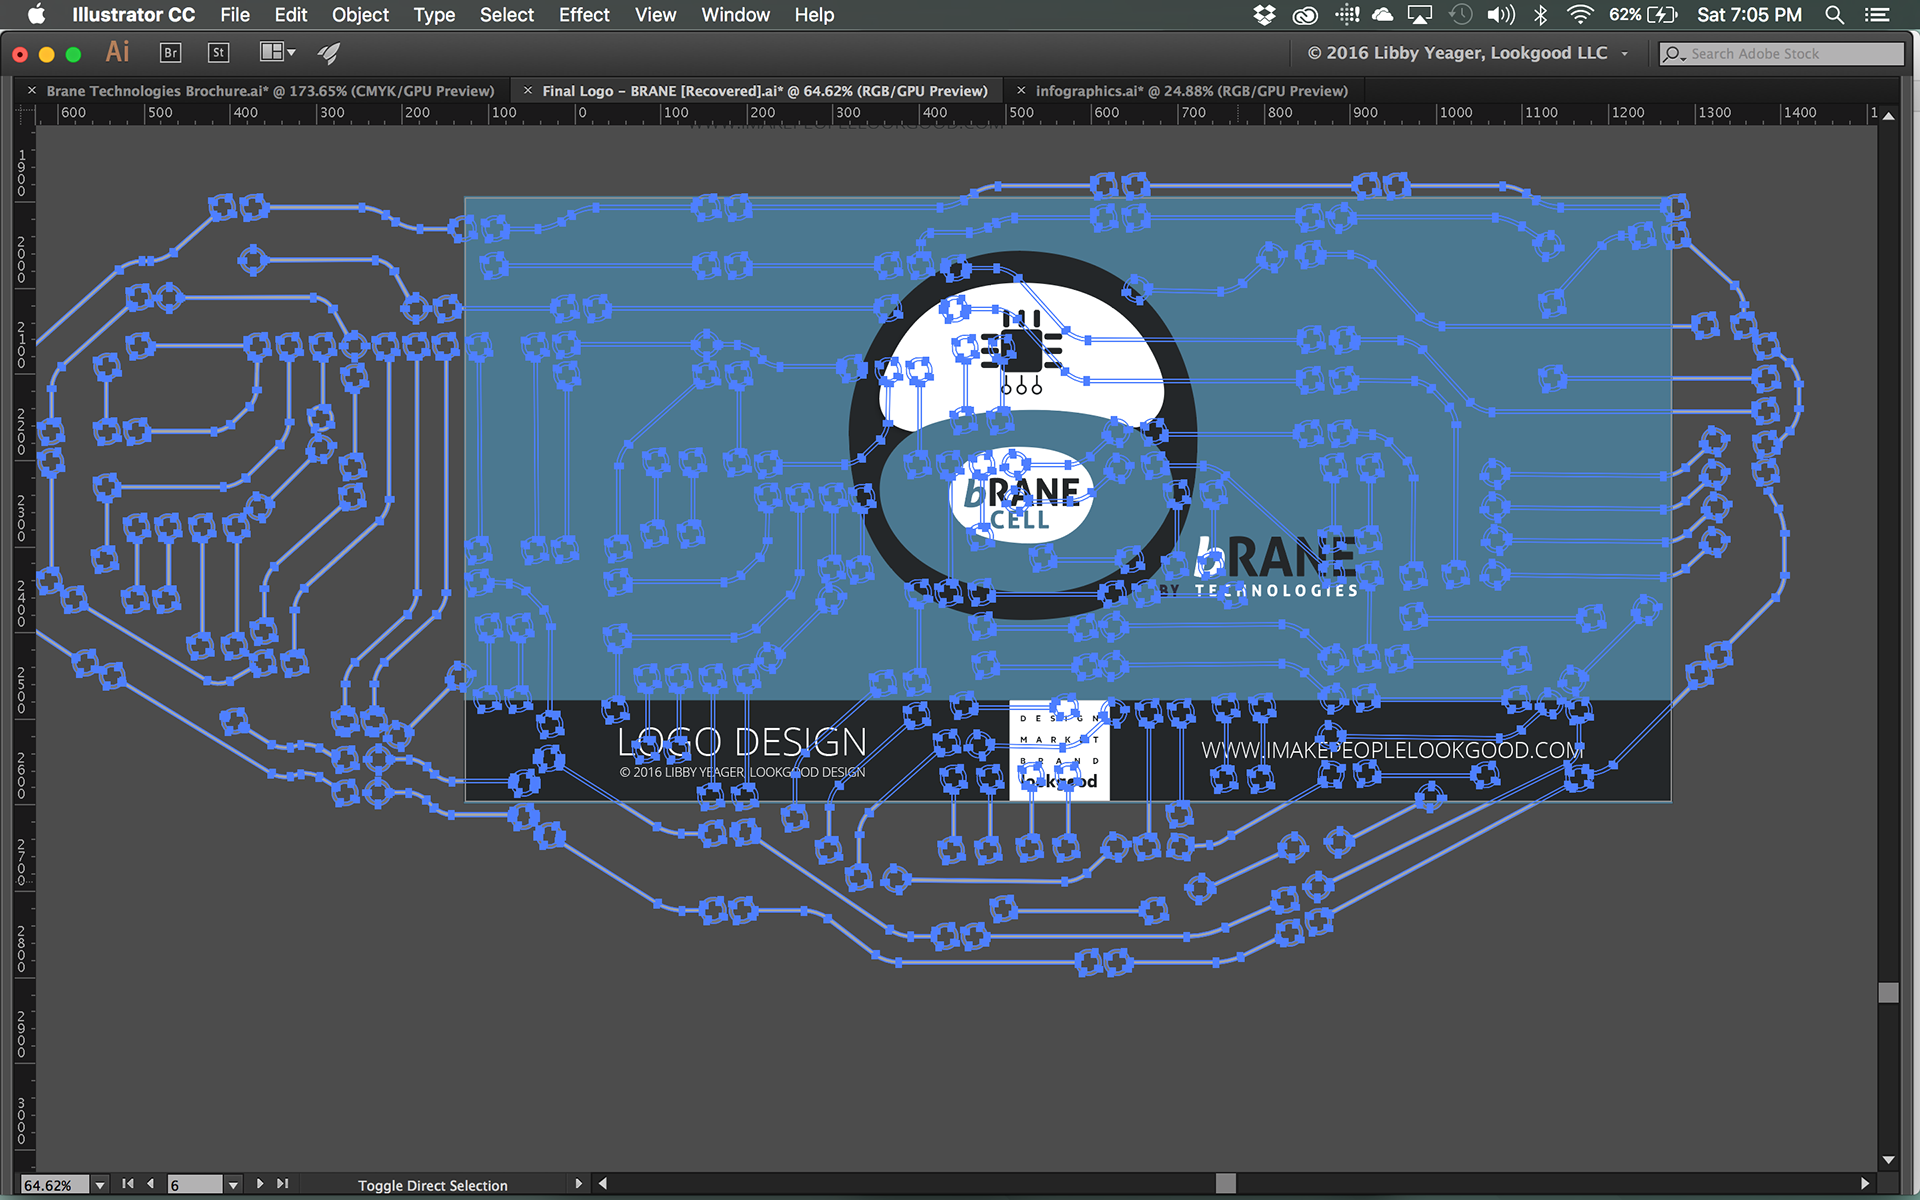Click the Illustrator Ai logo icon
This screenshot has width=1920, height=1200.
pyautogui.click(x=118, y=51)
